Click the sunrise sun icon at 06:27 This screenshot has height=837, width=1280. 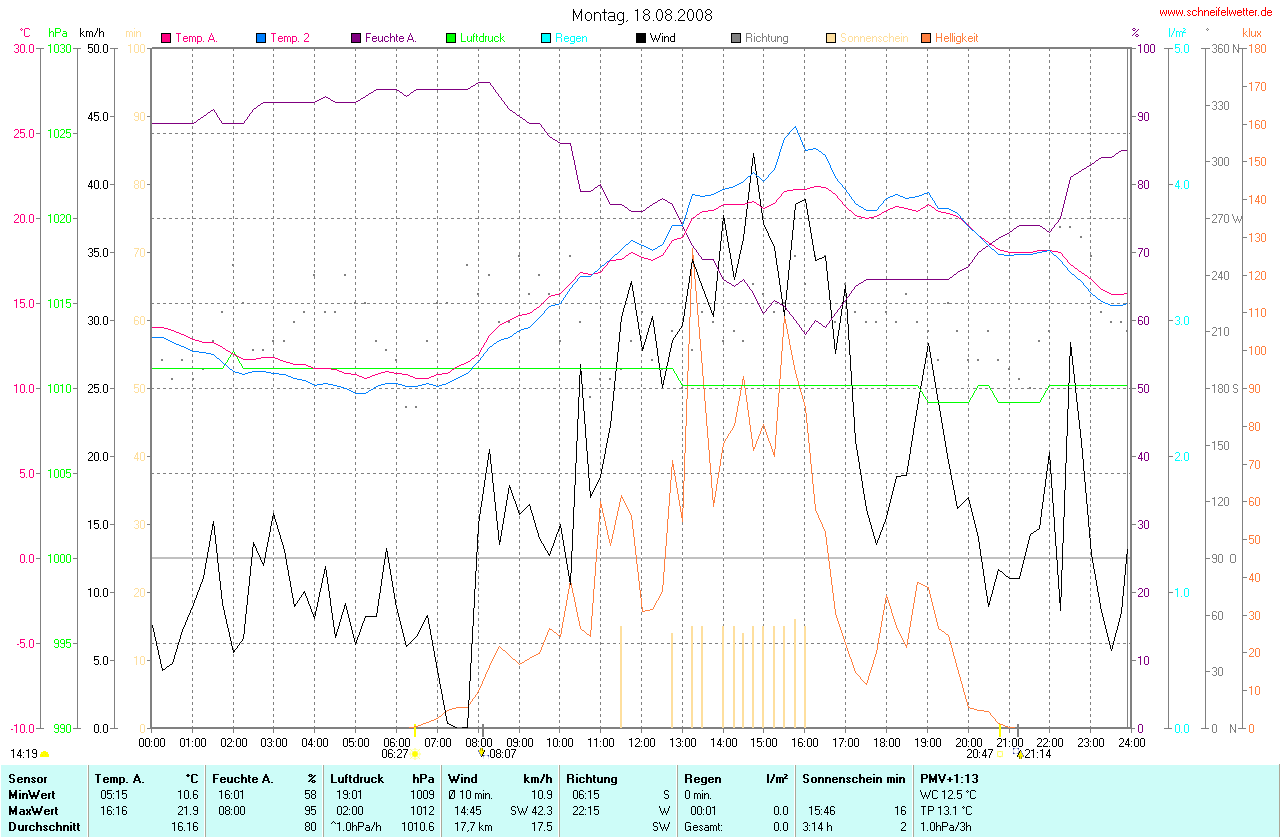(x=414, y=754)
